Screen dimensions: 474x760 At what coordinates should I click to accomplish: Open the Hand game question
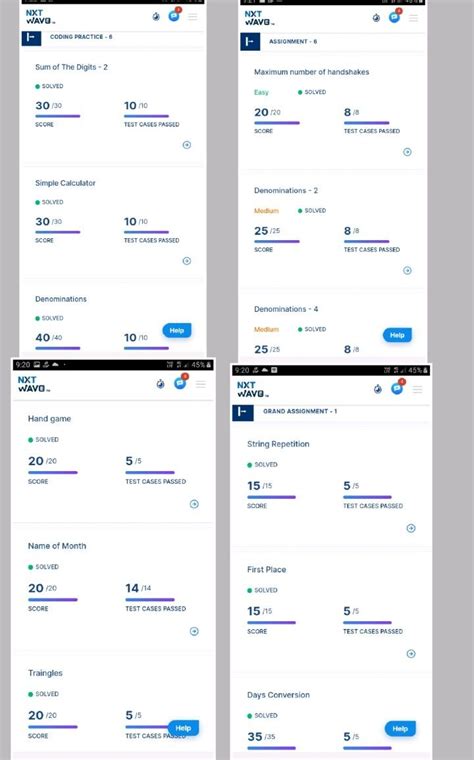pos(49,419)
